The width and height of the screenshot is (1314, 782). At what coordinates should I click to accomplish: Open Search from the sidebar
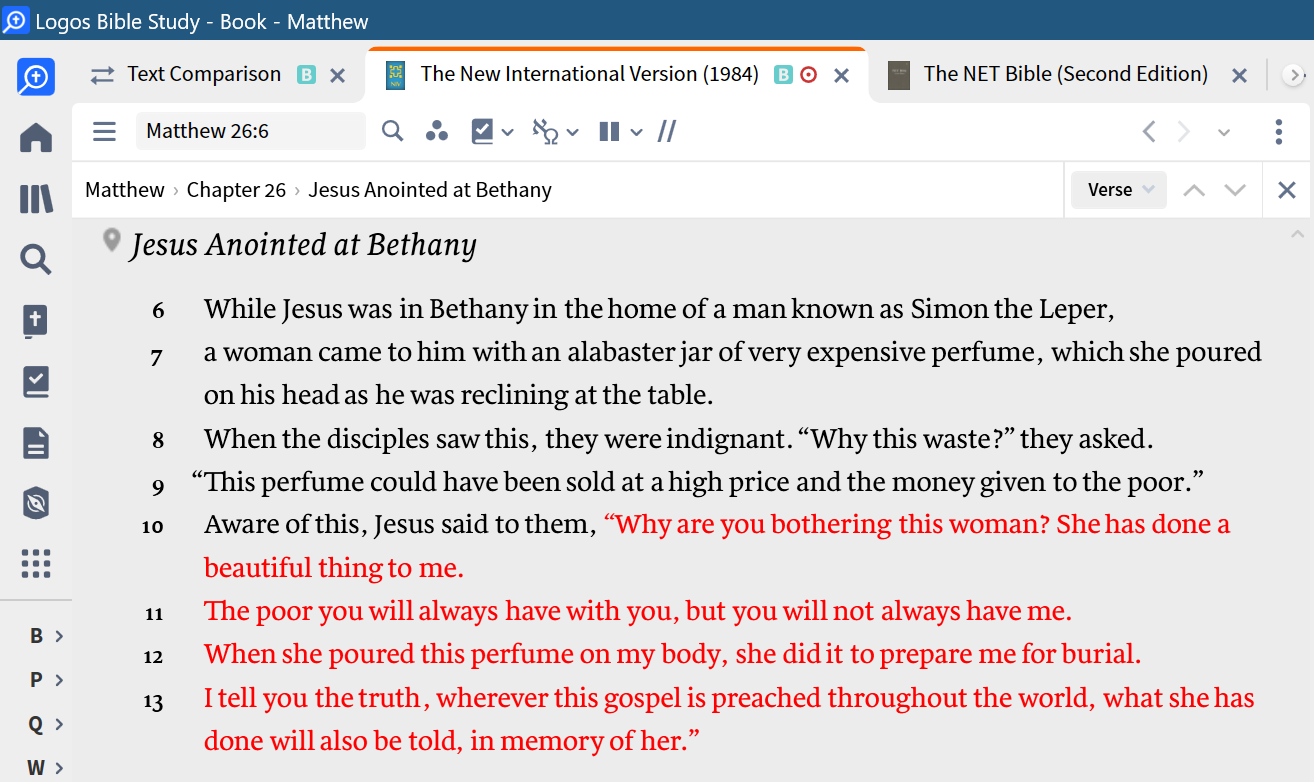pyautogui.click(x=36, y=259)
